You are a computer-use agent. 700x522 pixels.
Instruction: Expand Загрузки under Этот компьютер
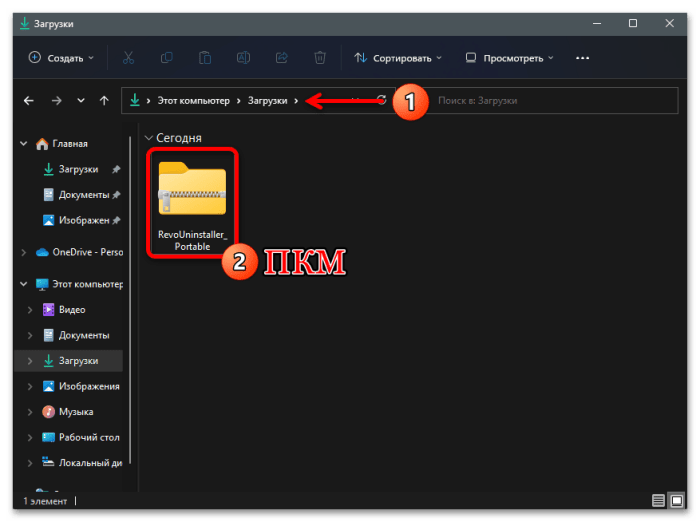tap(30, 361)
